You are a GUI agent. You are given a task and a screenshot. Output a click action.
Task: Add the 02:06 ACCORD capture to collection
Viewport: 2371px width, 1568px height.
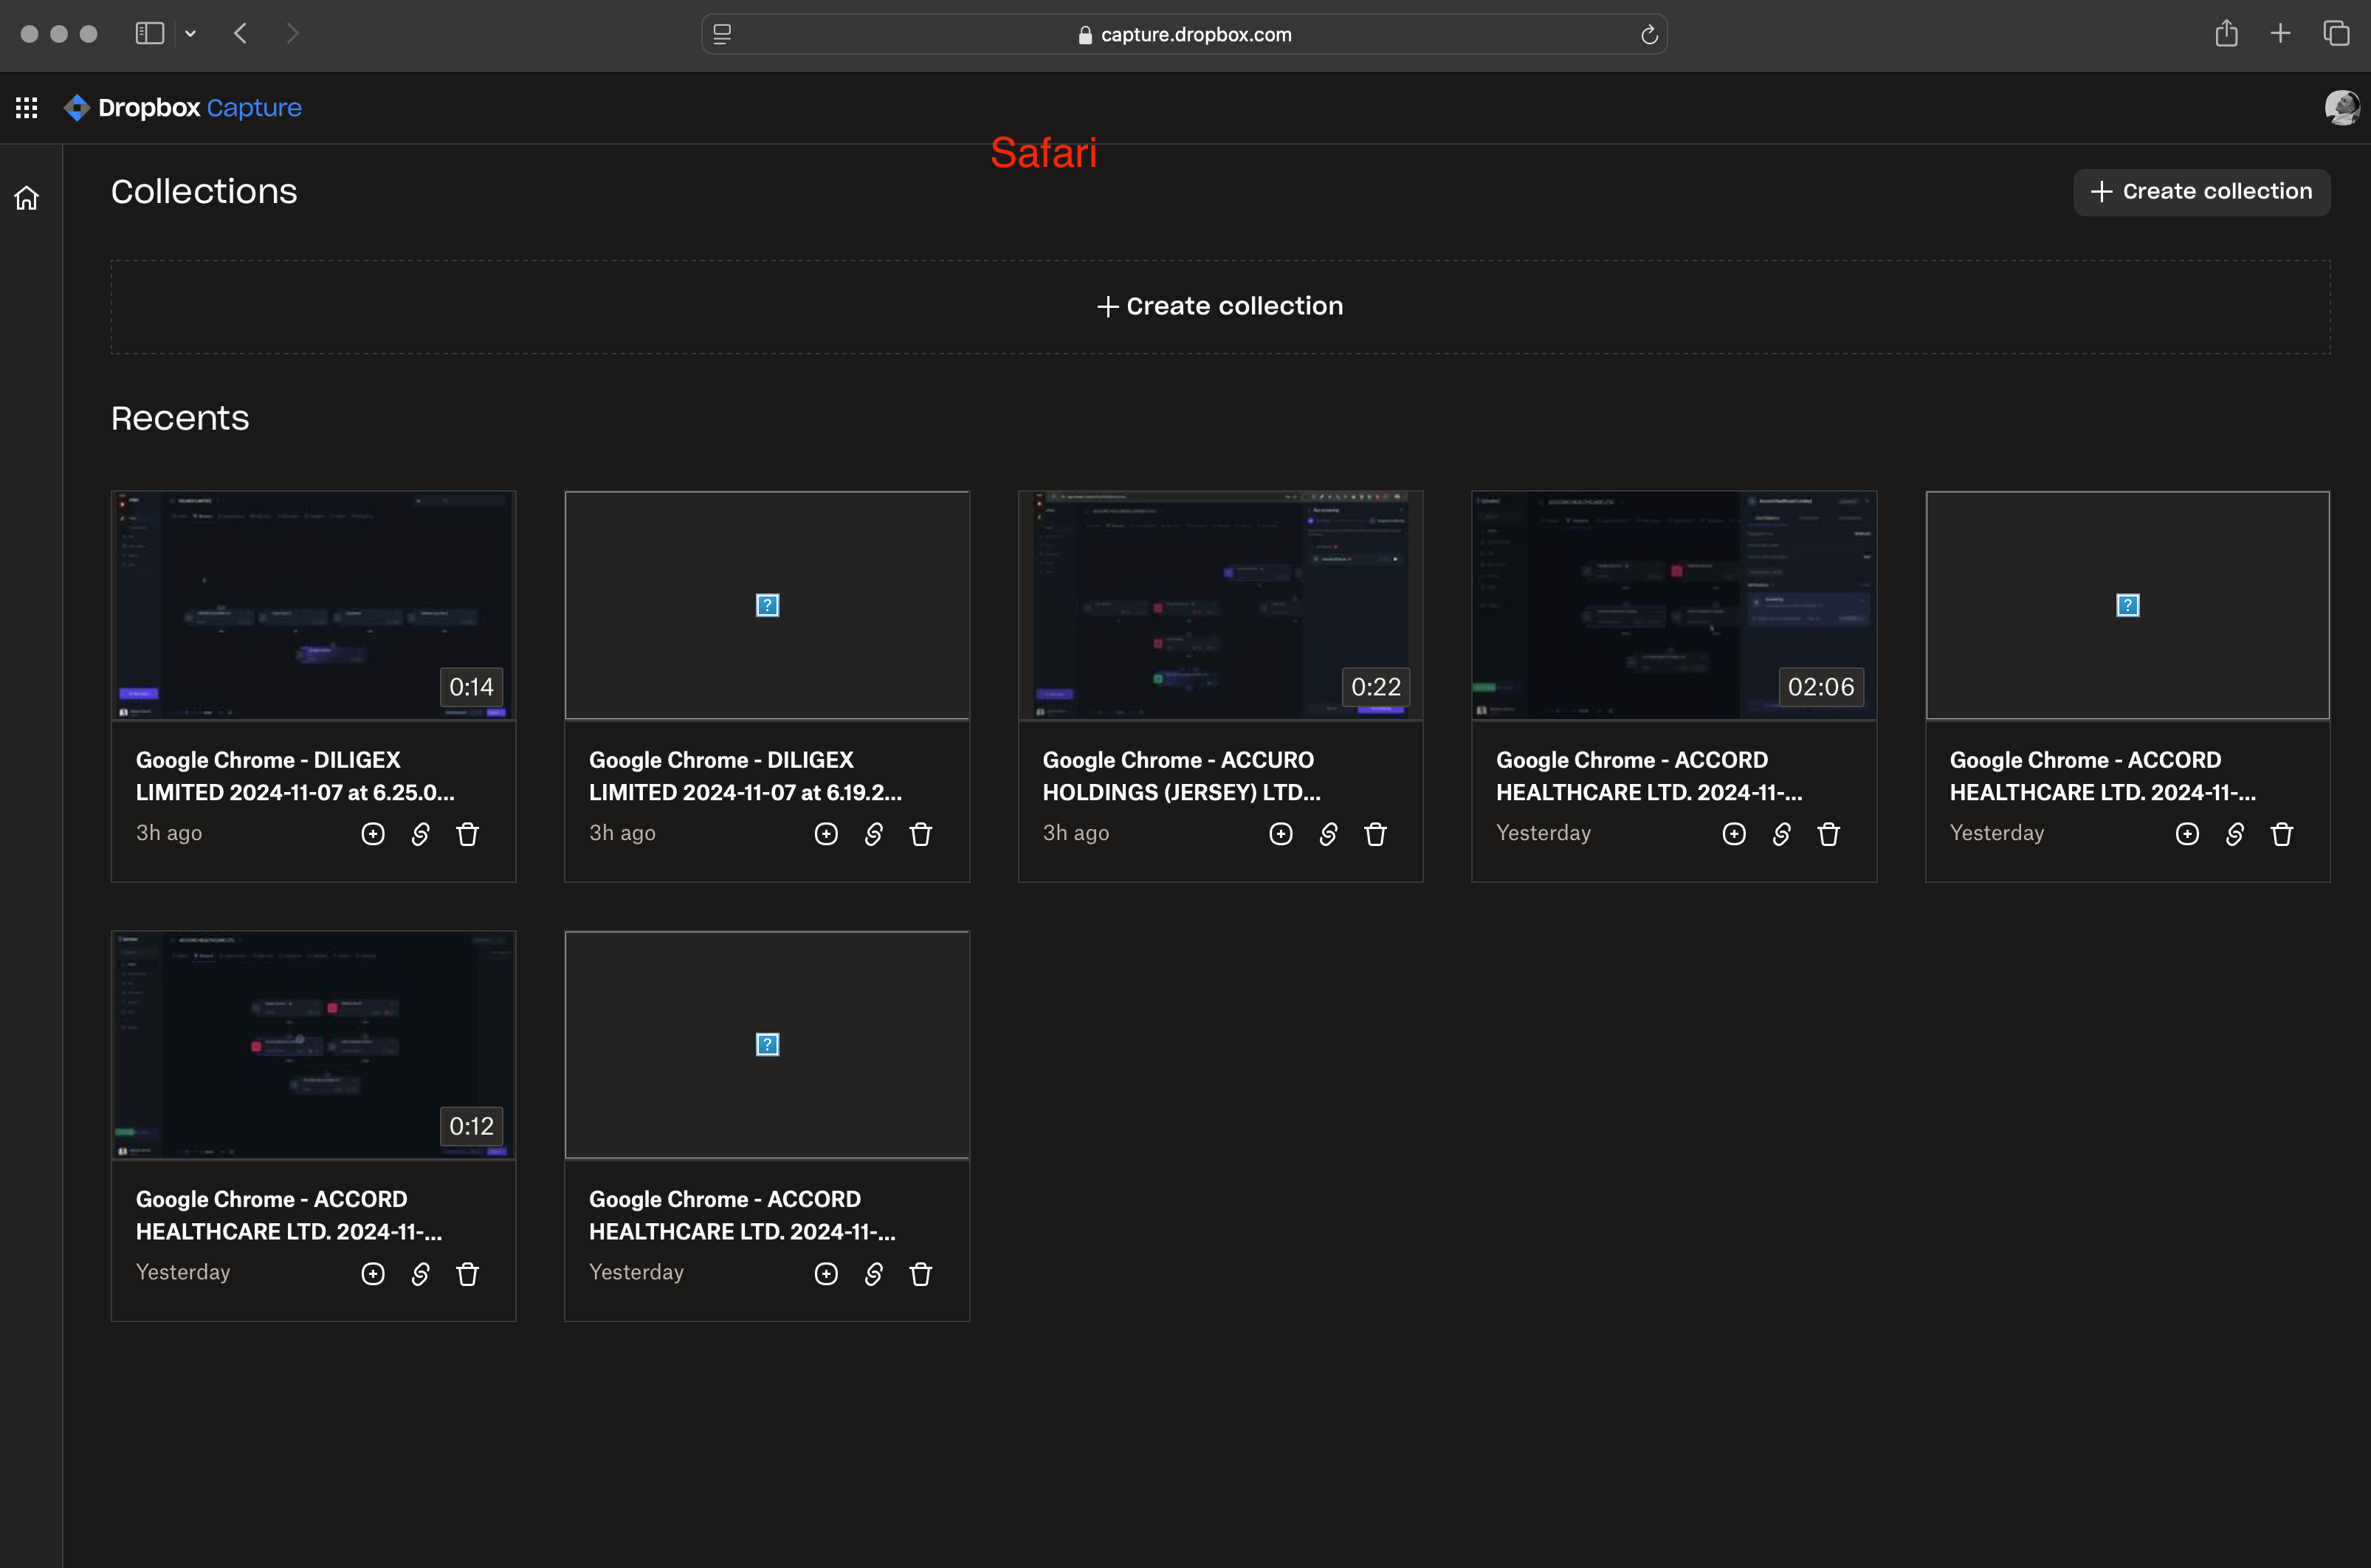(x=1734, y=834)
